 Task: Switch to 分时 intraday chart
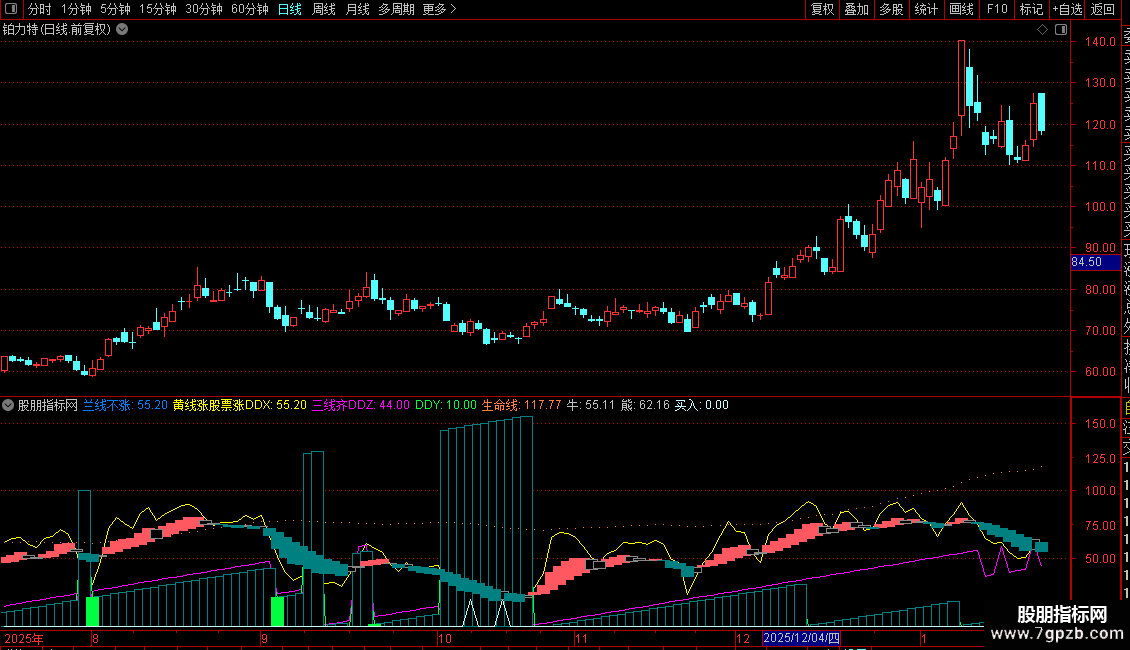(40, 9)
